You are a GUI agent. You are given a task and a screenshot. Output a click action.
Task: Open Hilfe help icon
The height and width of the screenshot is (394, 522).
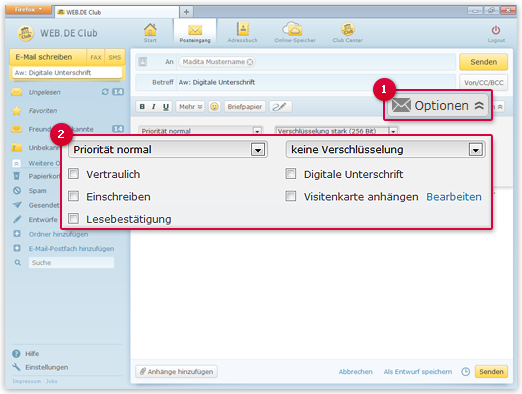coord(16,354)
